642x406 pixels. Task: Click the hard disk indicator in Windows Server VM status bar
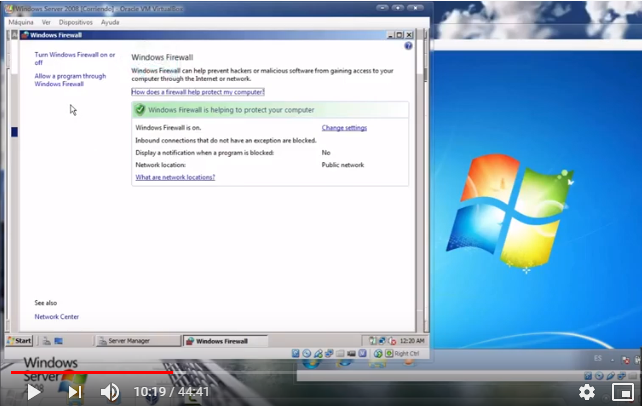click(x=296, y=353)
